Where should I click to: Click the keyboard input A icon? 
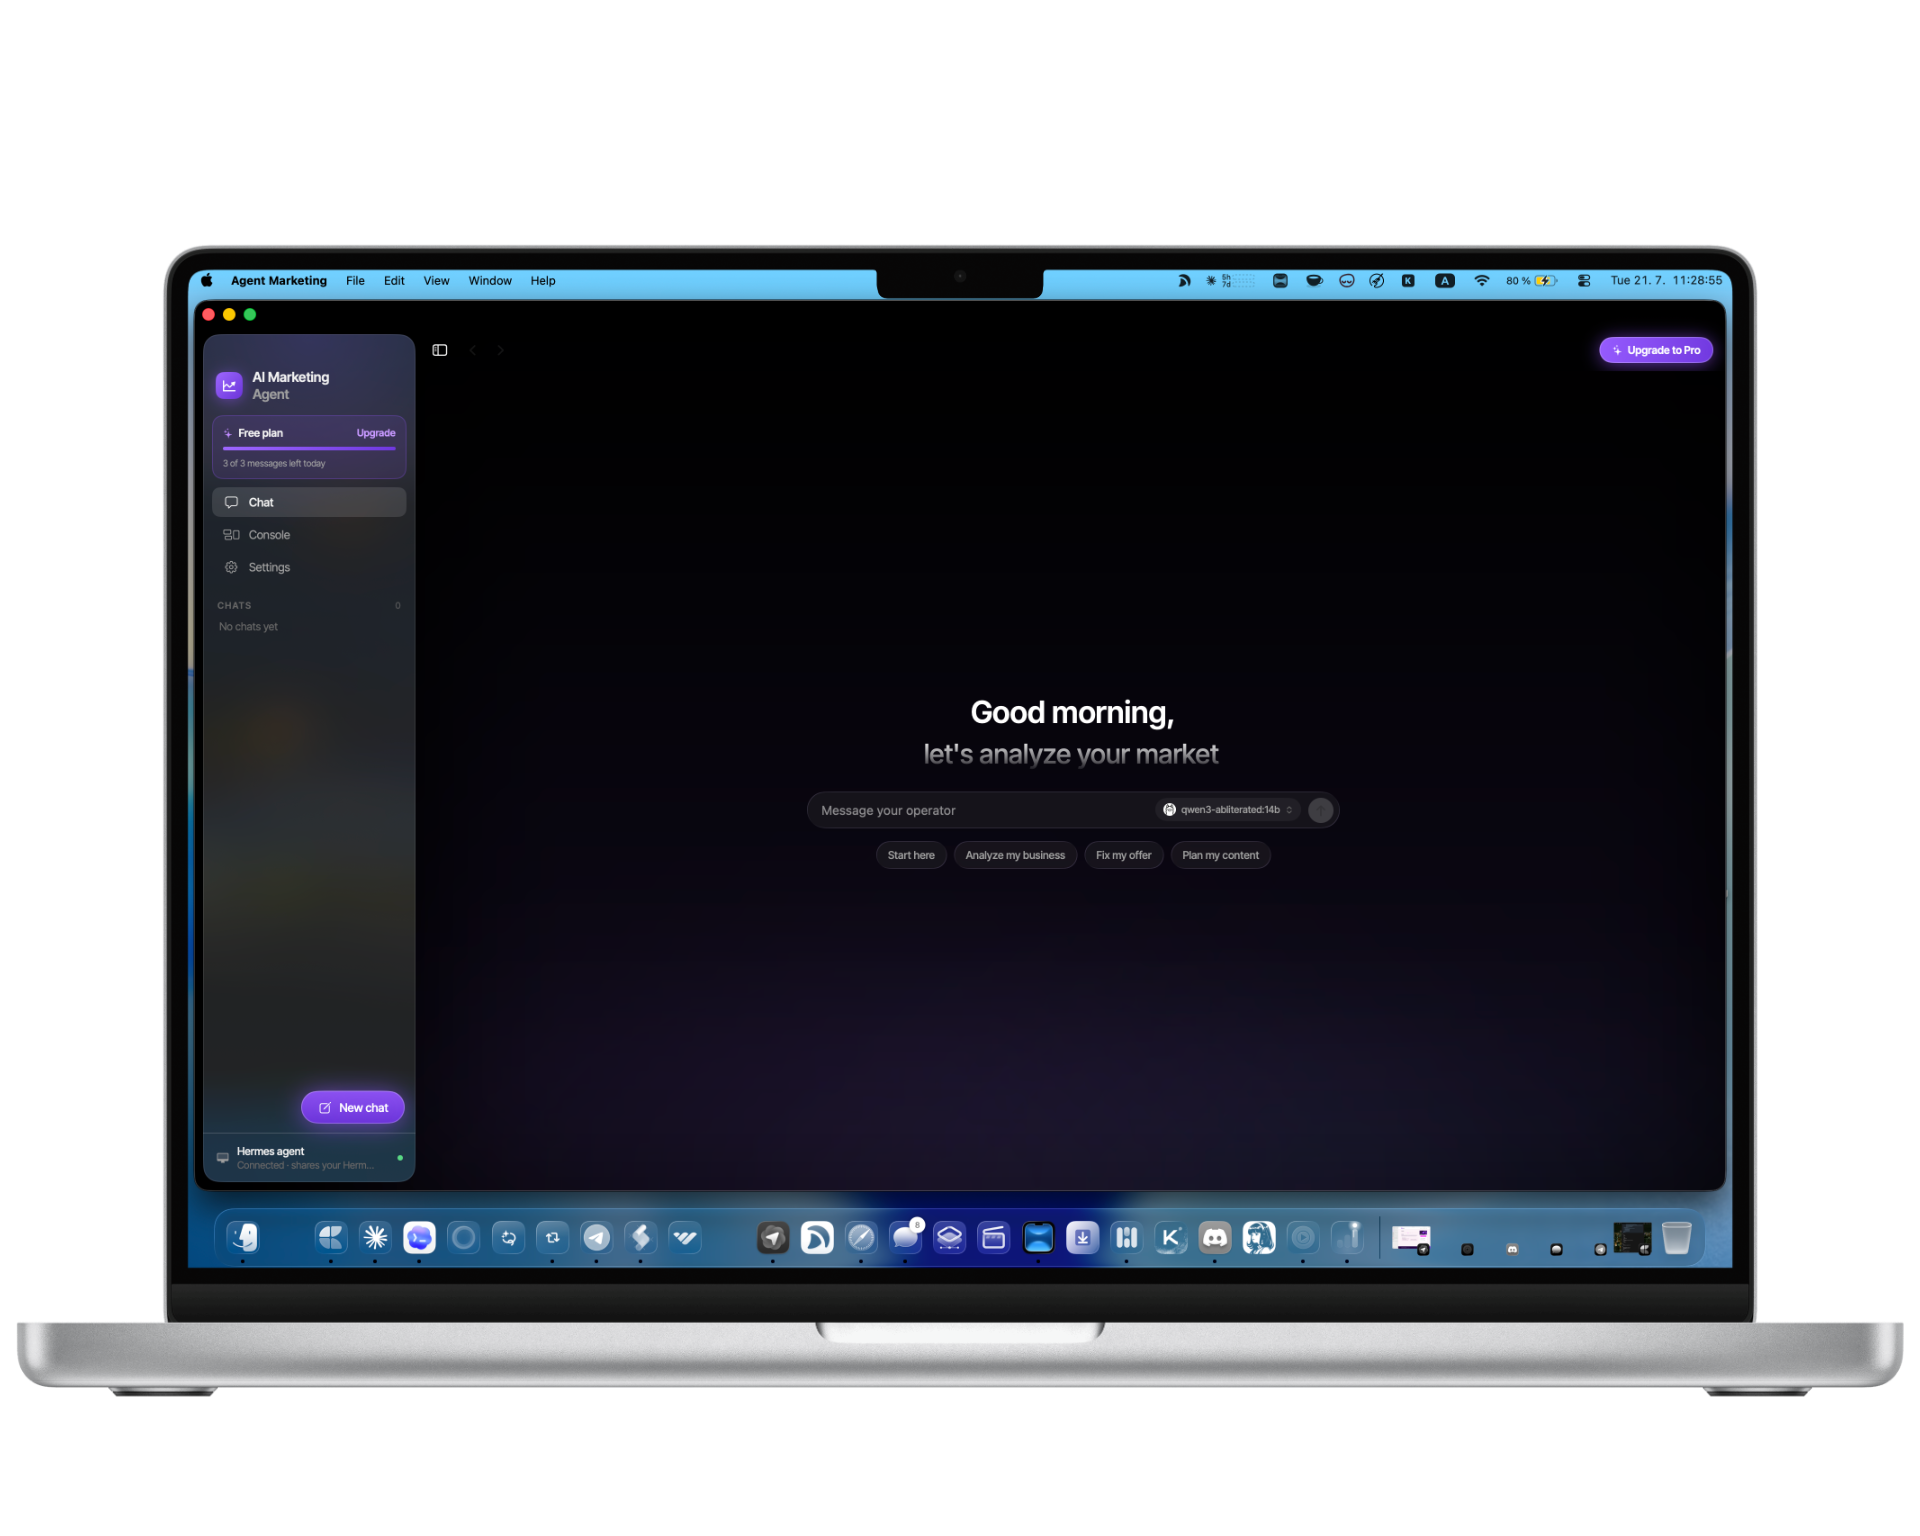pyautogui.click(x=1445, y=281)
